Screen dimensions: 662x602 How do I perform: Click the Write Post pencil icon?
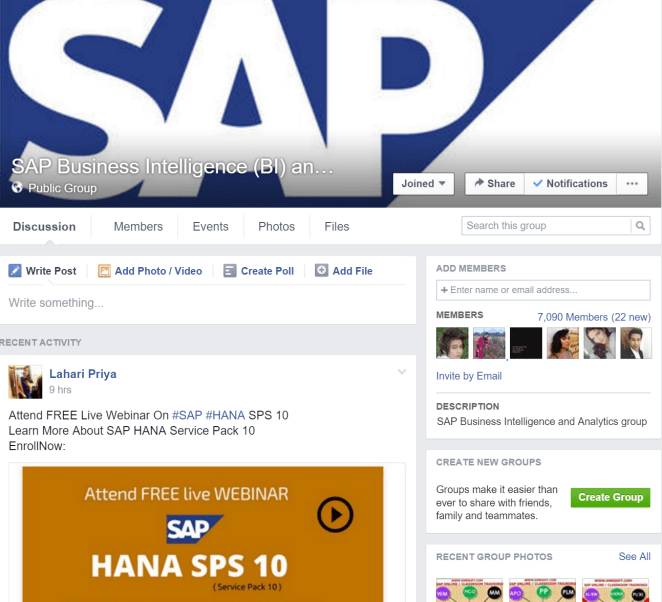click(15, 271)
